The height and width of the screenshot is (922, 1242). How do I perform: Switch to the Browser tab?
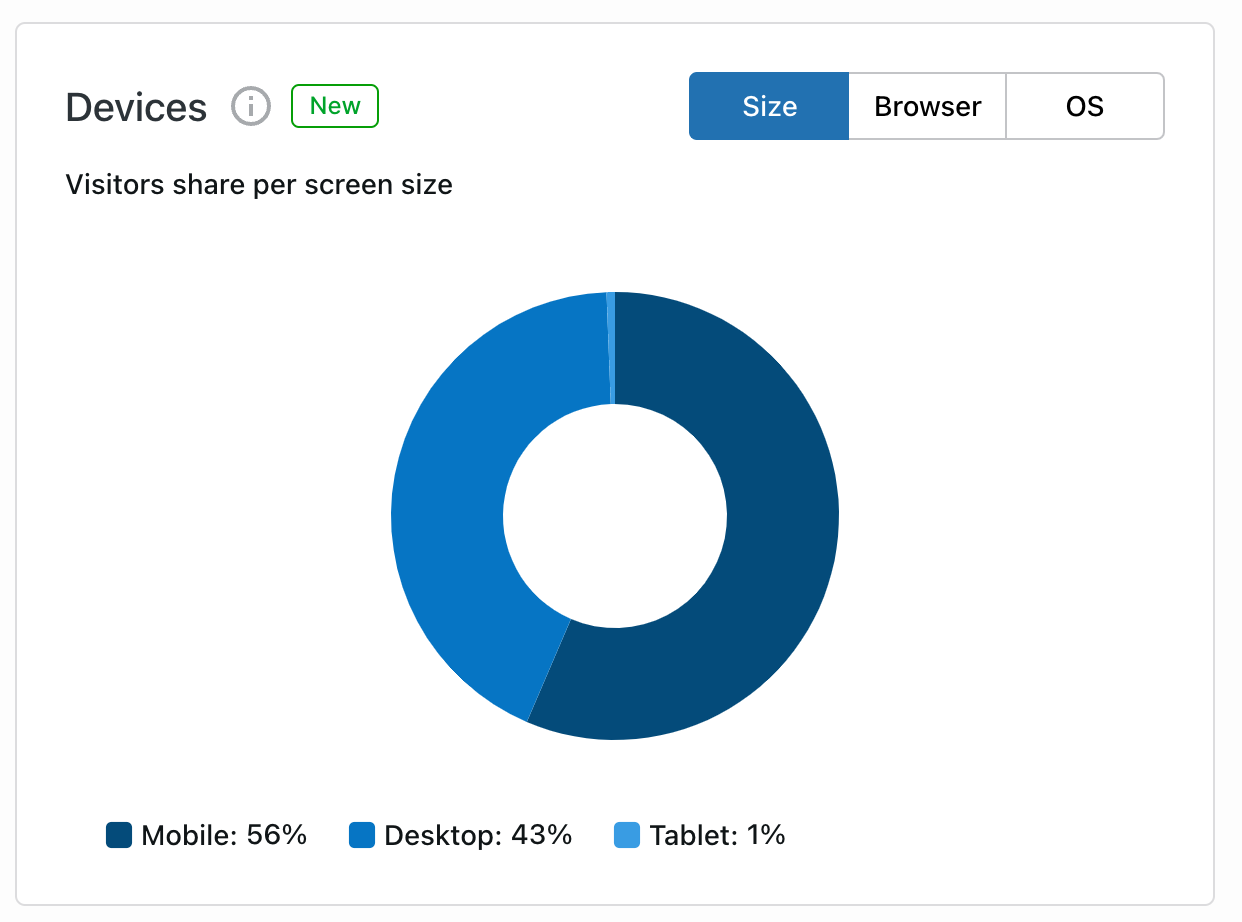click(927, 106)
